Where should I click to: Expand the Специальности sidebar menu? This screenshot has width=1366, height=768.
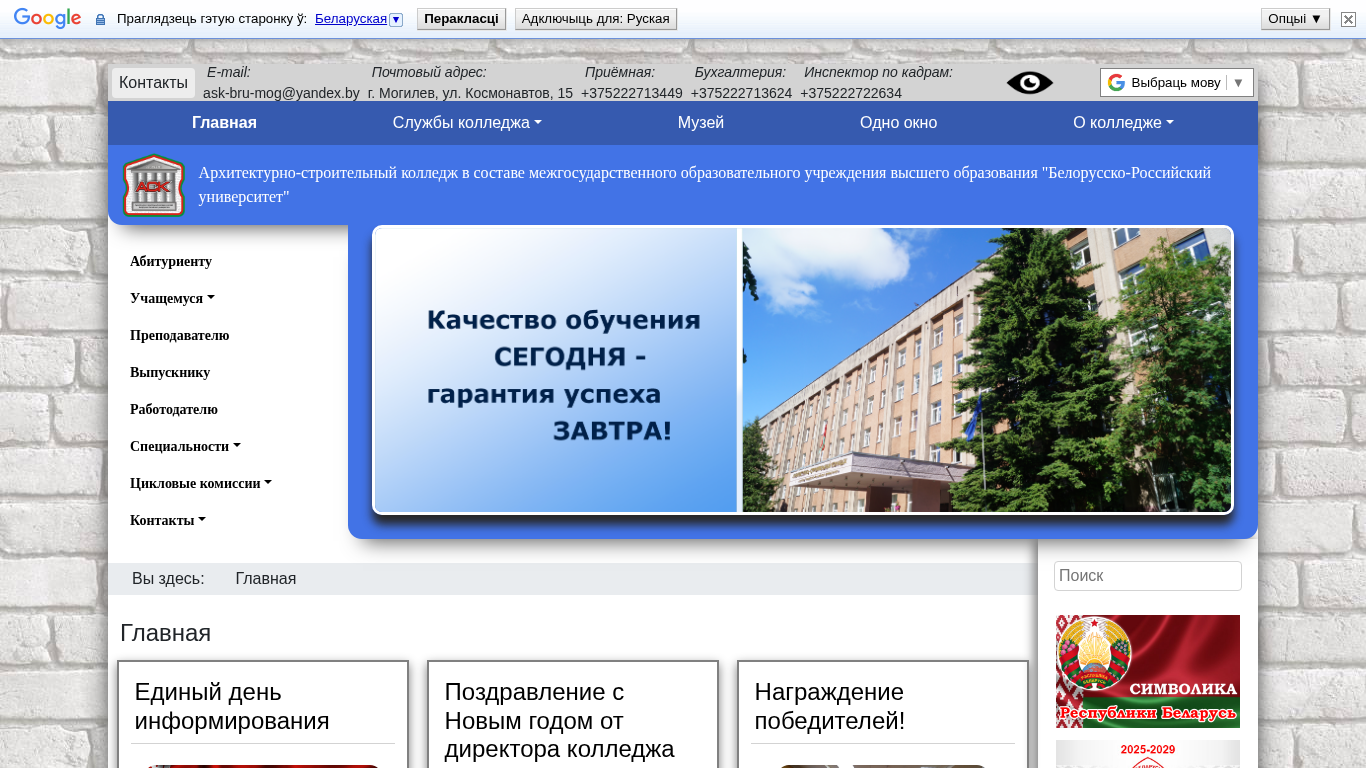[185, 447]
